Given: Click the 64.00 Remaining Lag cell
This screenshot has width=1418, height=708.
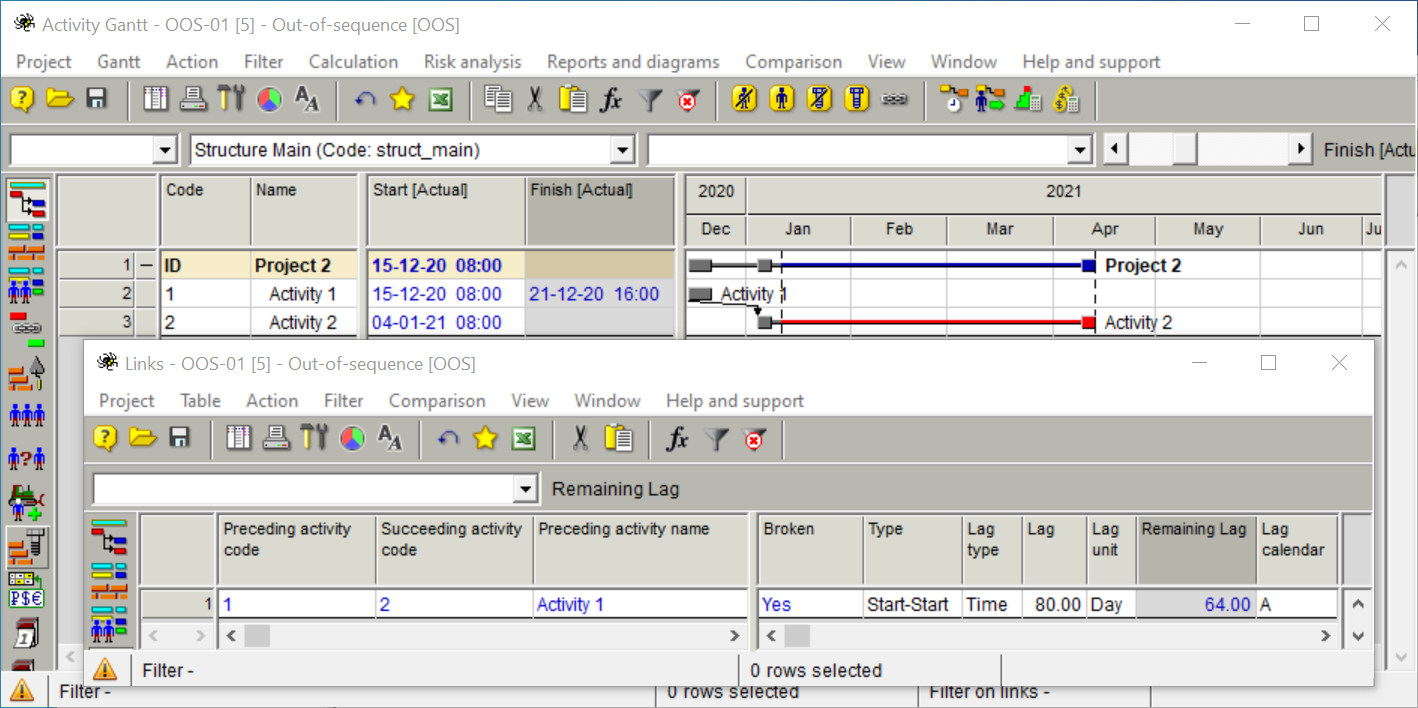Looking at the screenshot, I should point(1196,604).
